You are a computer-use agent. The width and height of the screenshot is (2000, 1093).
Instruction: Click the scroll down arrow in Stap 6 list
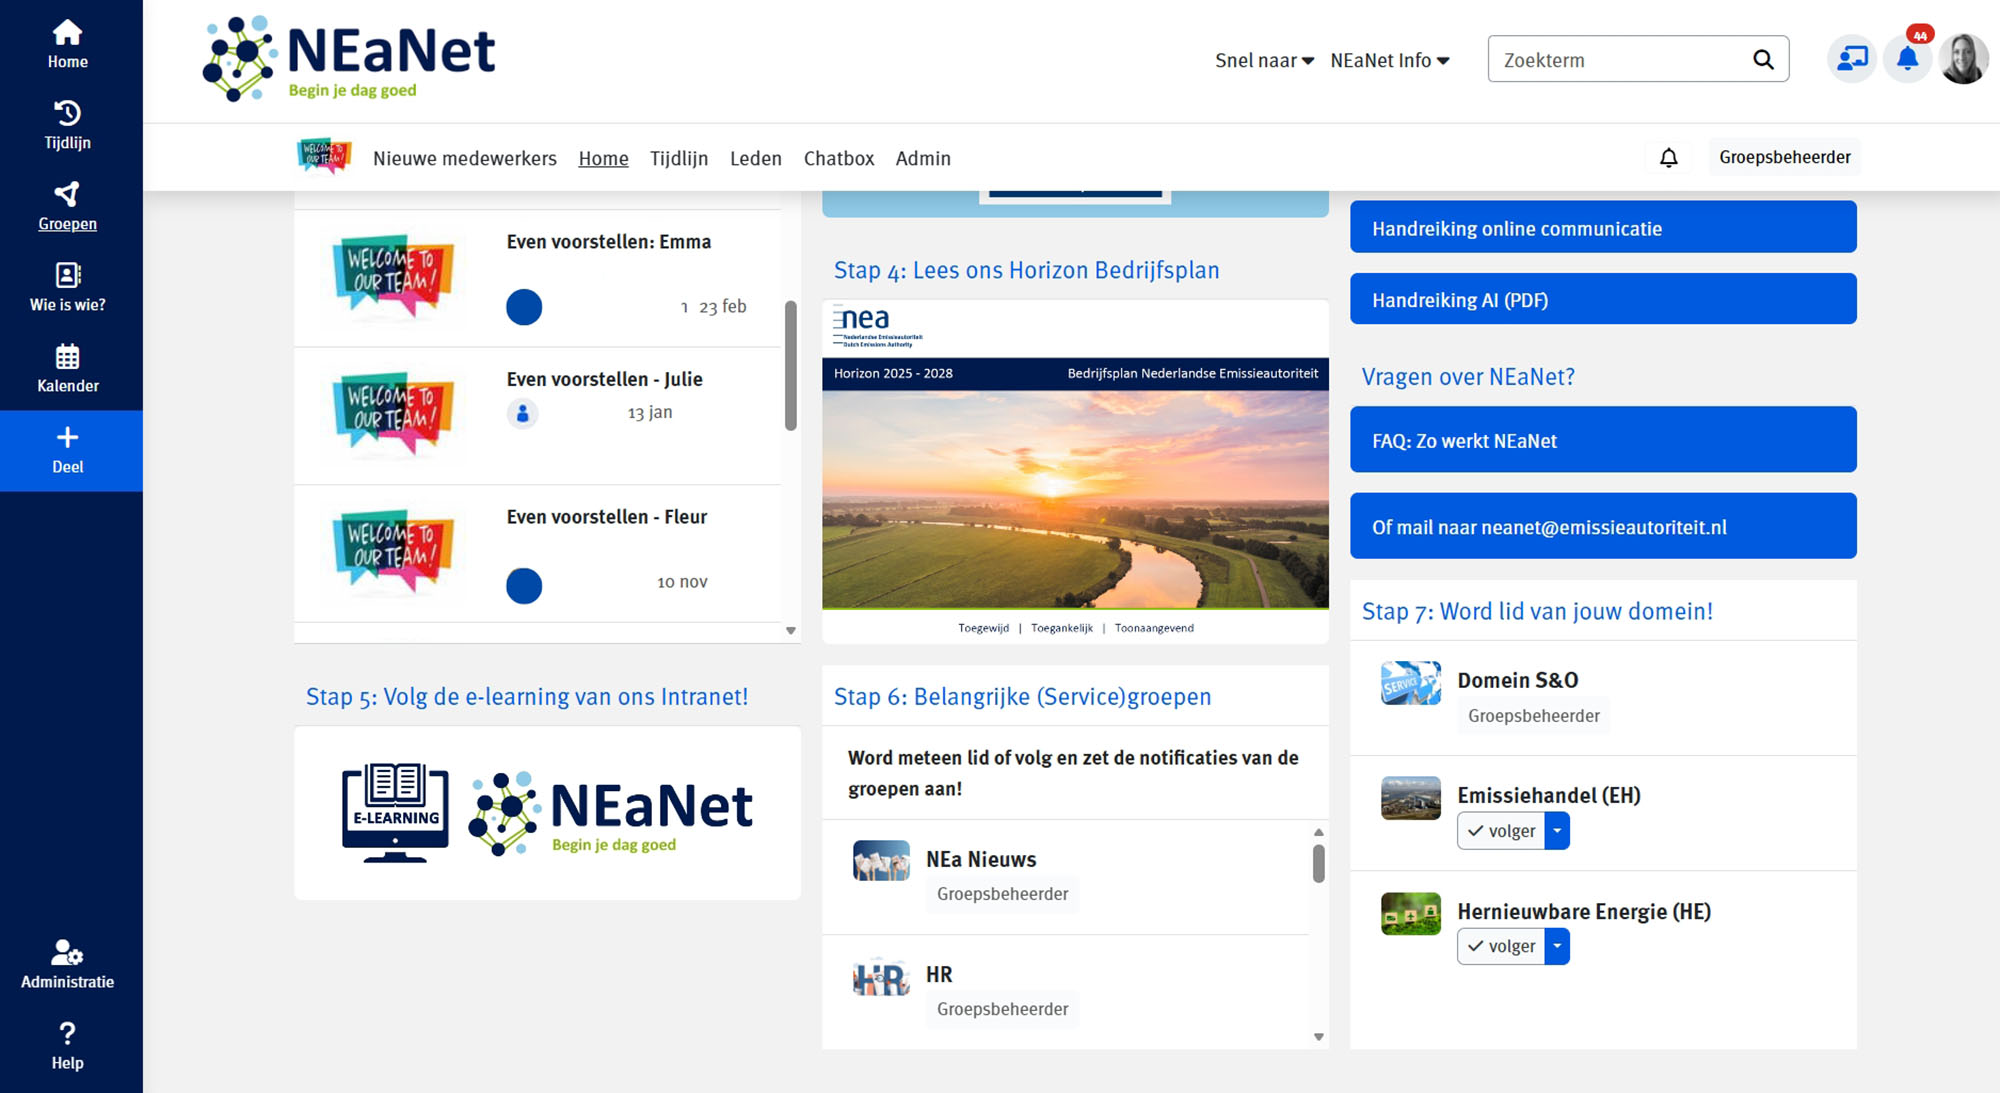click(1319, 1037)
